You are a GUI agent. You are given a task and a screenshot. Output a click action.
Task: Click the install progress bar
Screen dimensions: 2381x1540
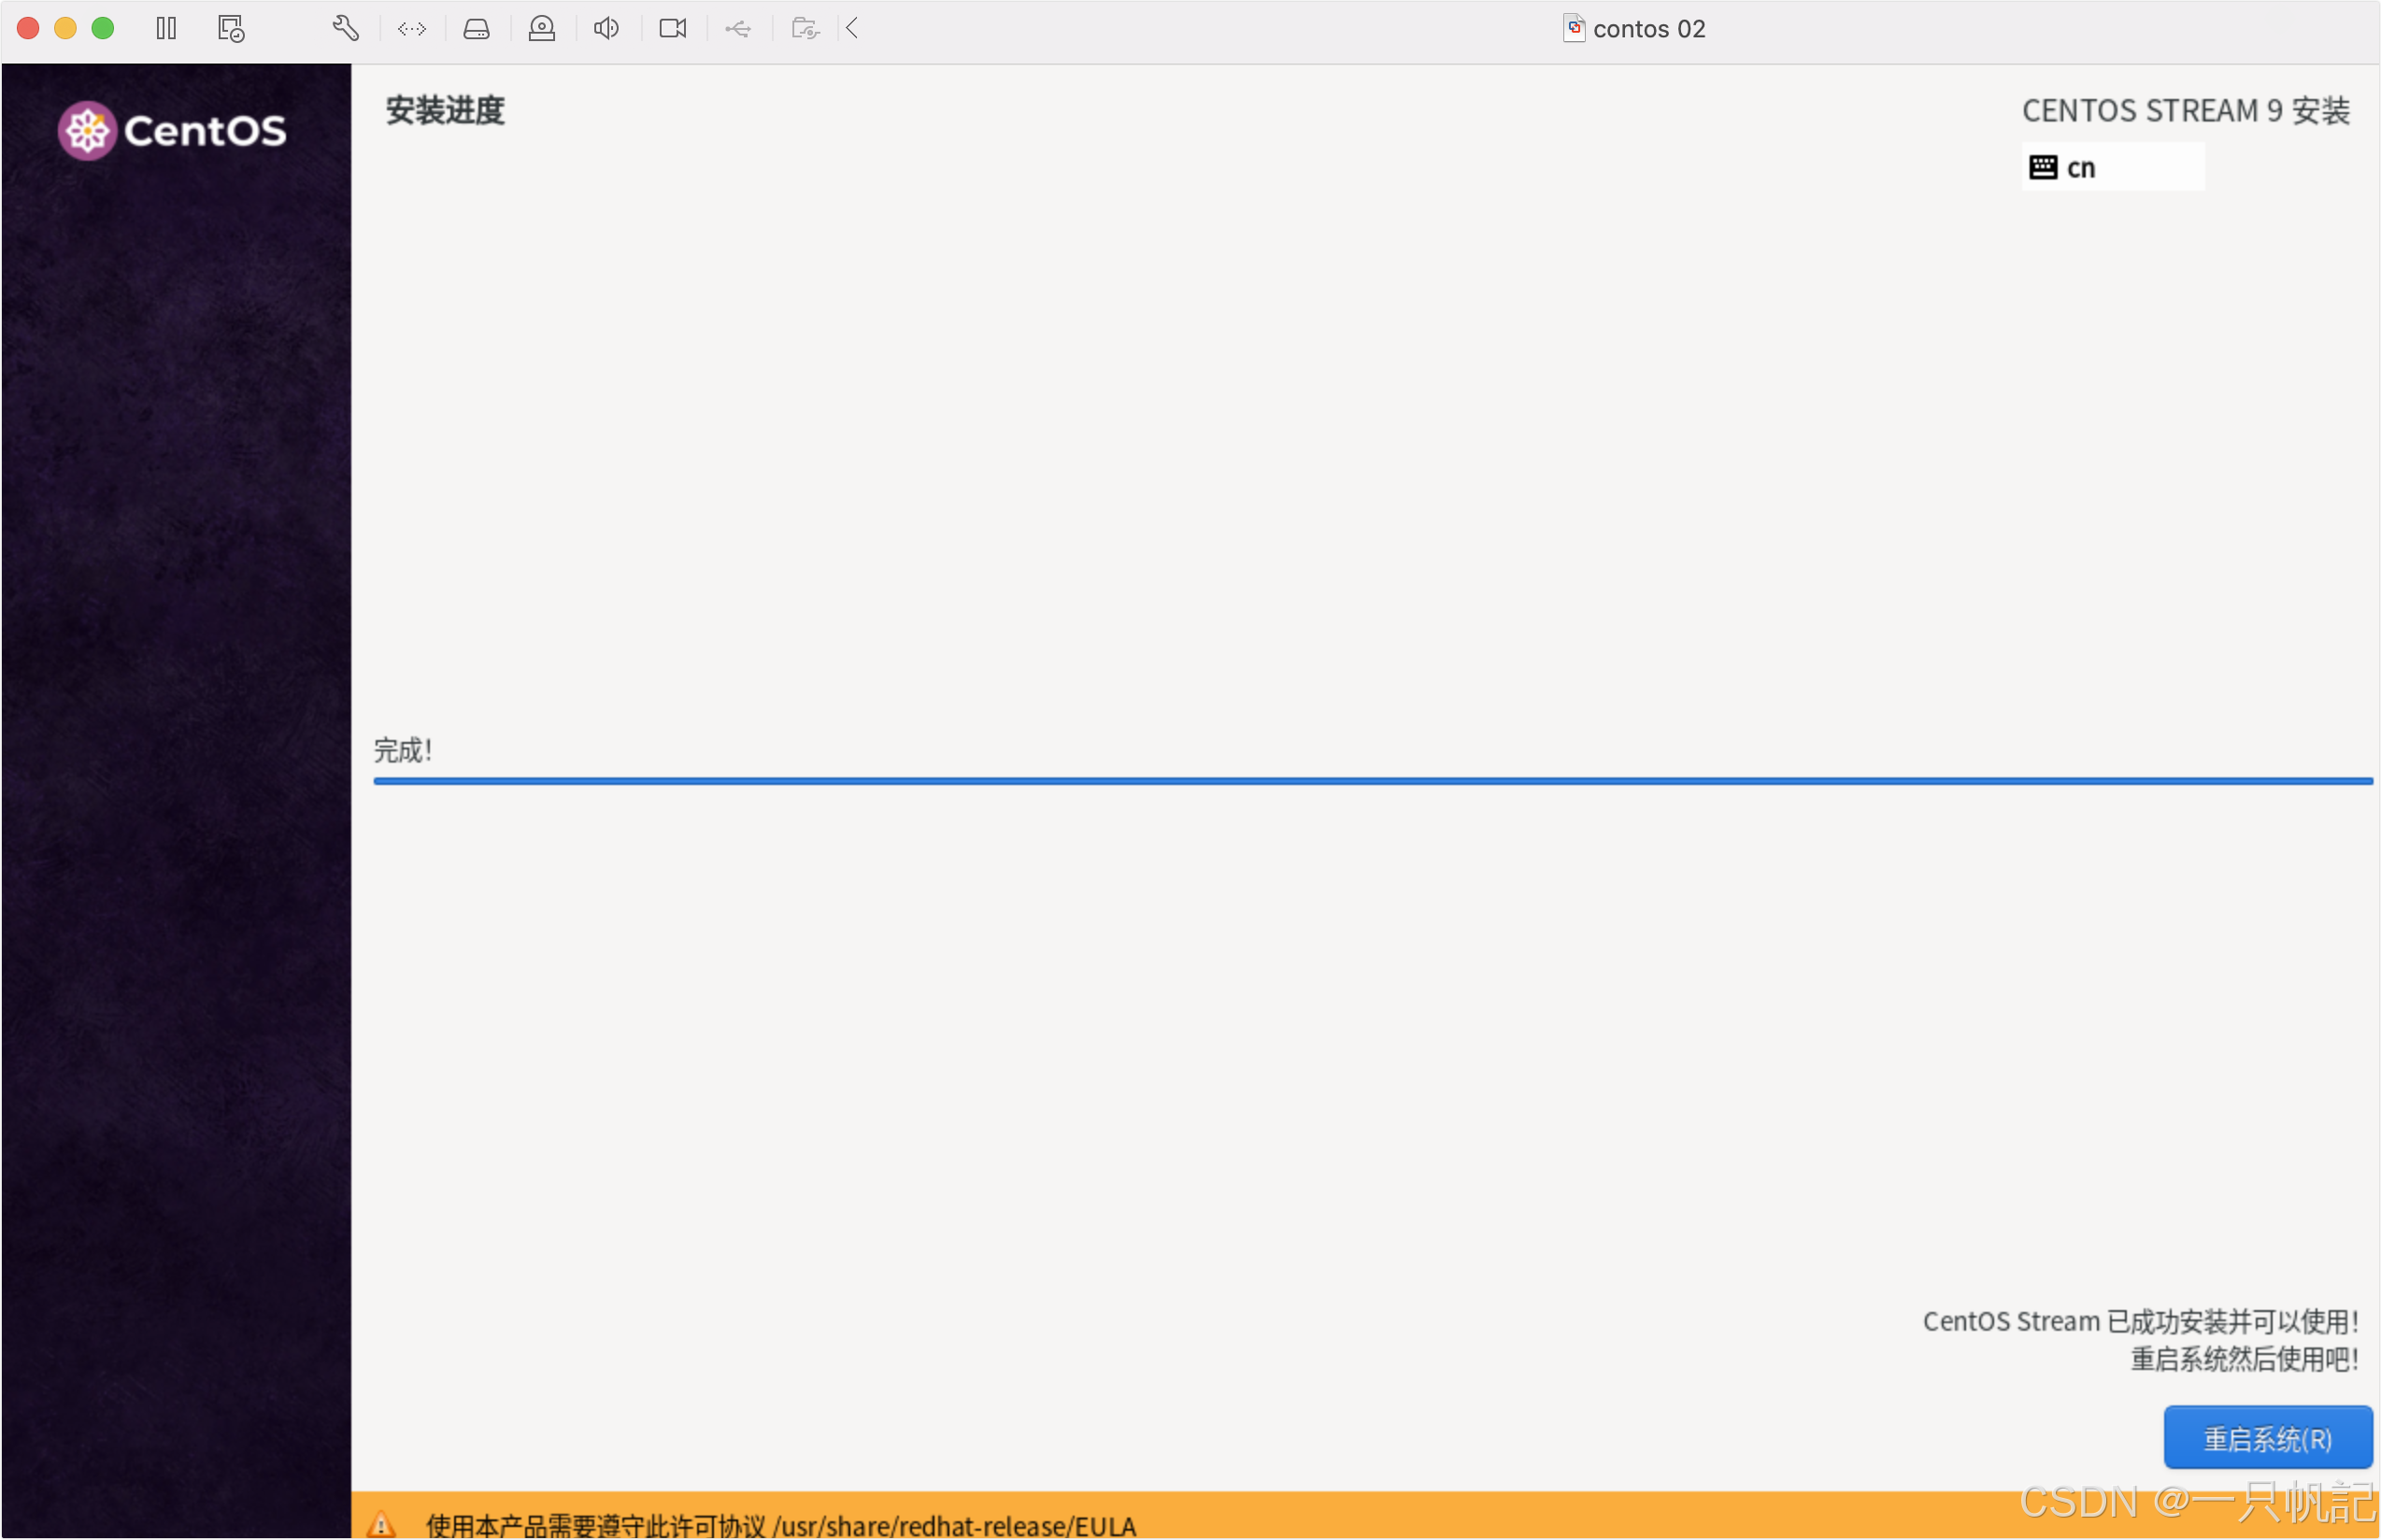(x=1372, y=781)
